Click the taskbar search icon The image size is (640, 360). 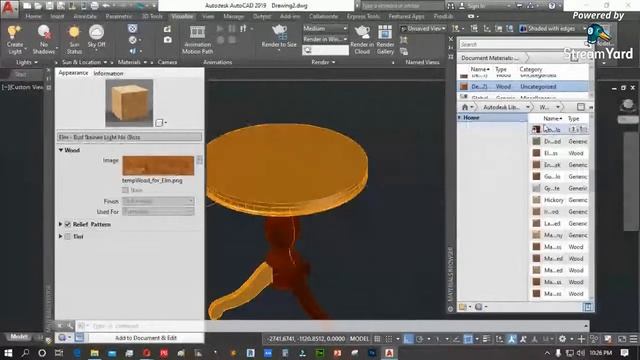coord(25,353)
